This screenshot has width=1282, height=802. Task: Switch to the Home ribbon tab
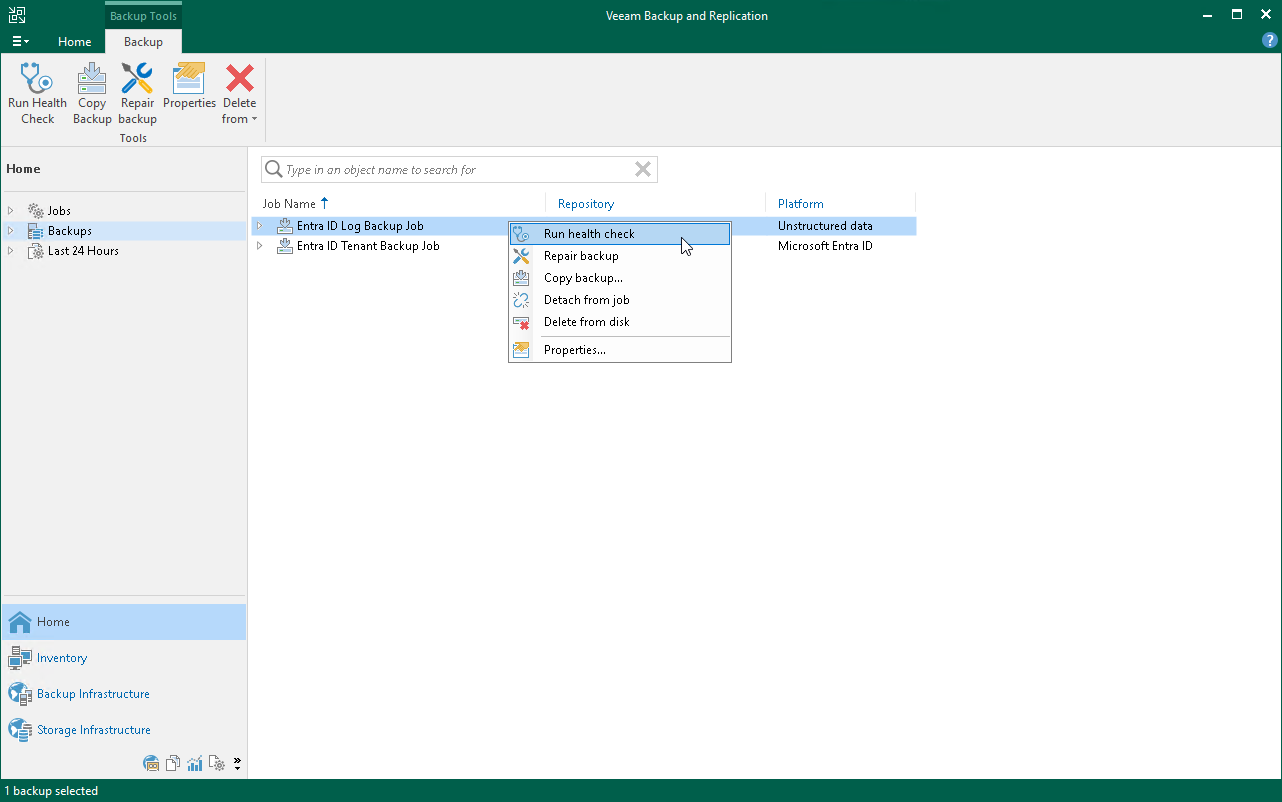pos(75,42)
